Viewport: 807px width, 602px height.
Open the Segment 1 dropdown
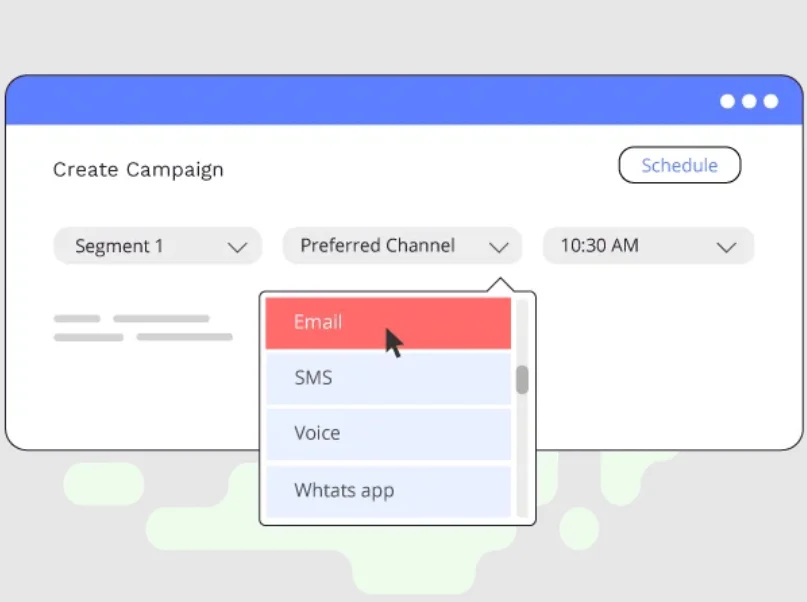(157, 246)
